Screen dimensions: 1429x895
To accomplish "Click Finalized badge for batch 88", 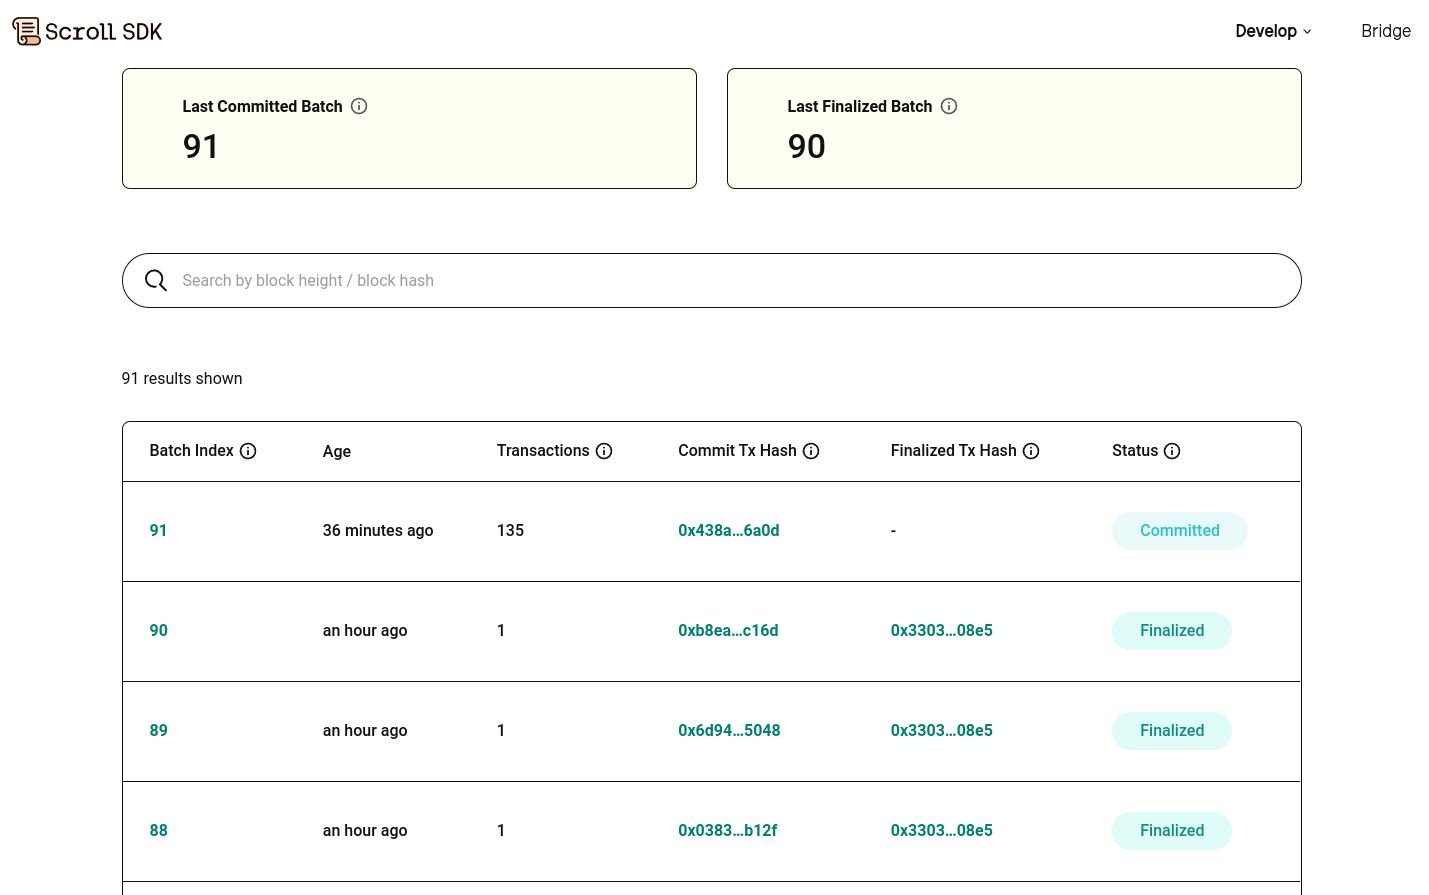I will 1172,831.
